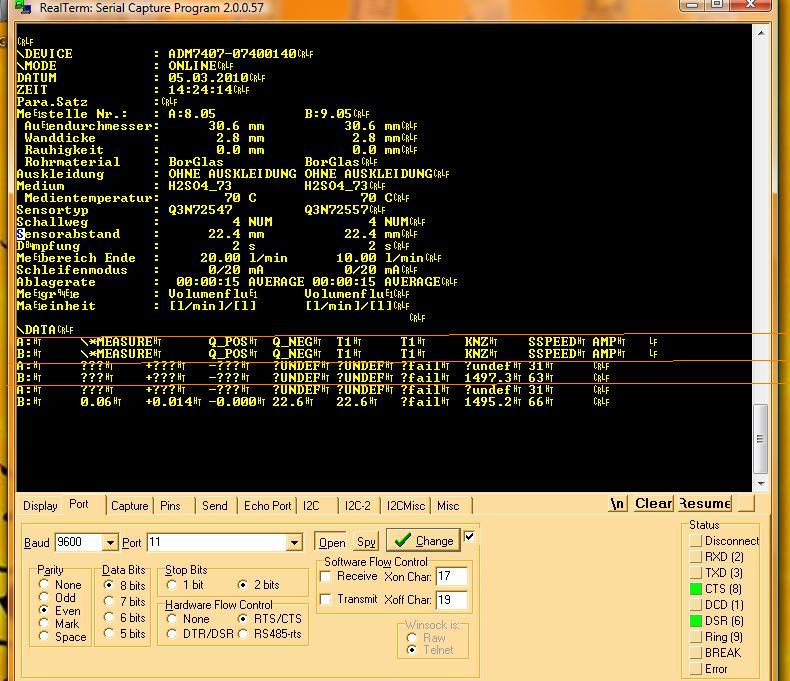Expand the Port number dropdown
The image size is (790, 681).
tap(294, 542)
